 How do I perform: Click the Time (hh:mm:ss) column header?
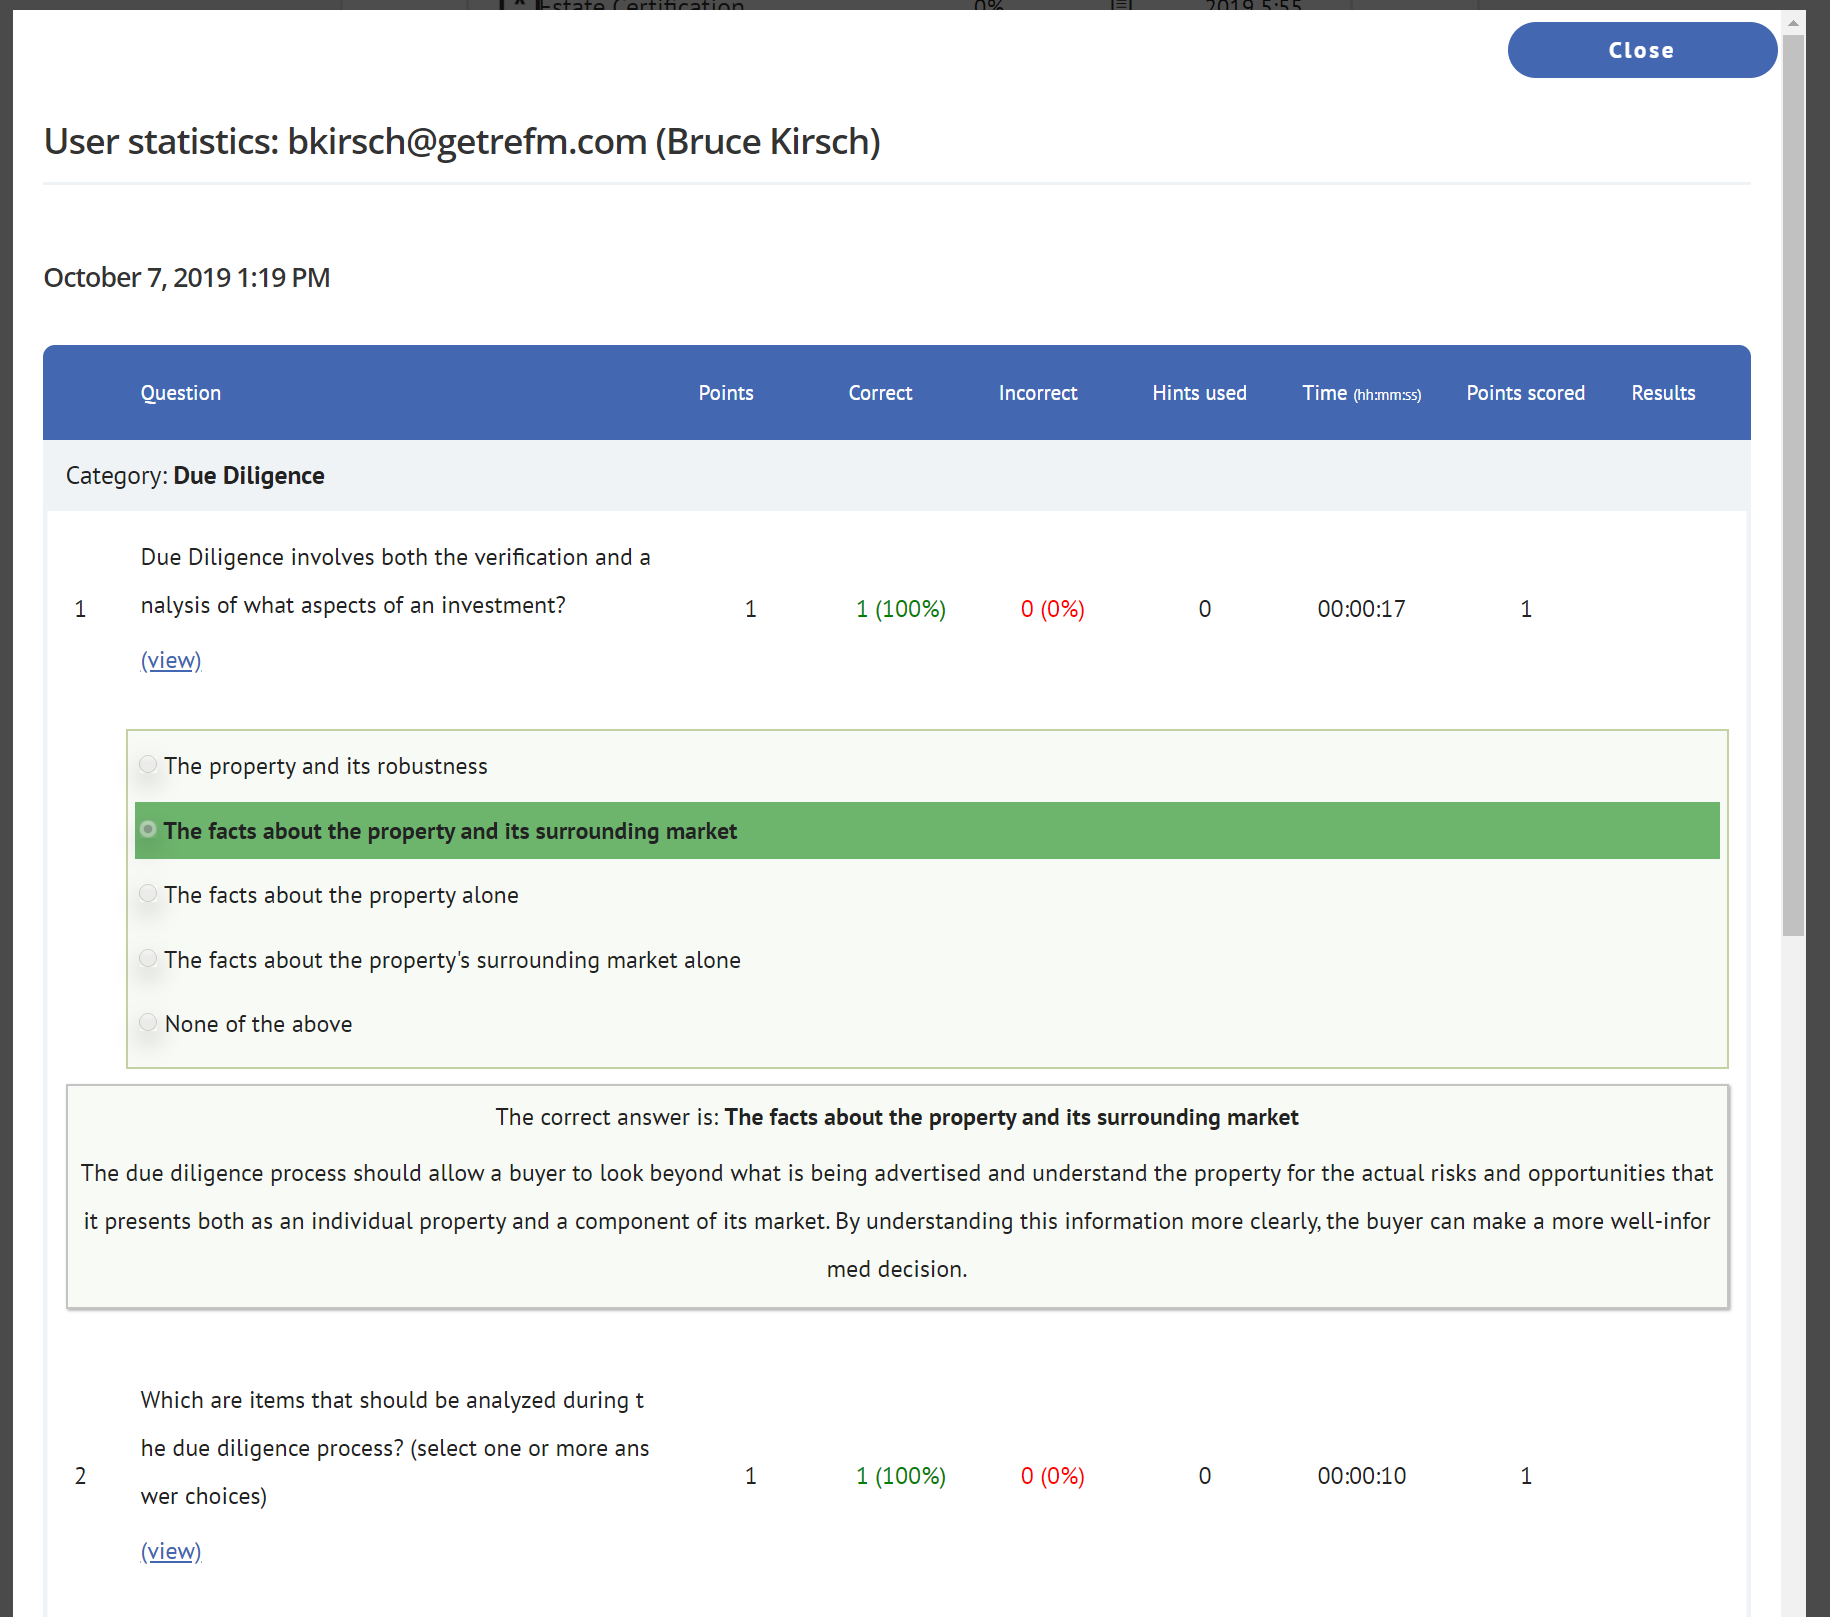coord(1361,393)
